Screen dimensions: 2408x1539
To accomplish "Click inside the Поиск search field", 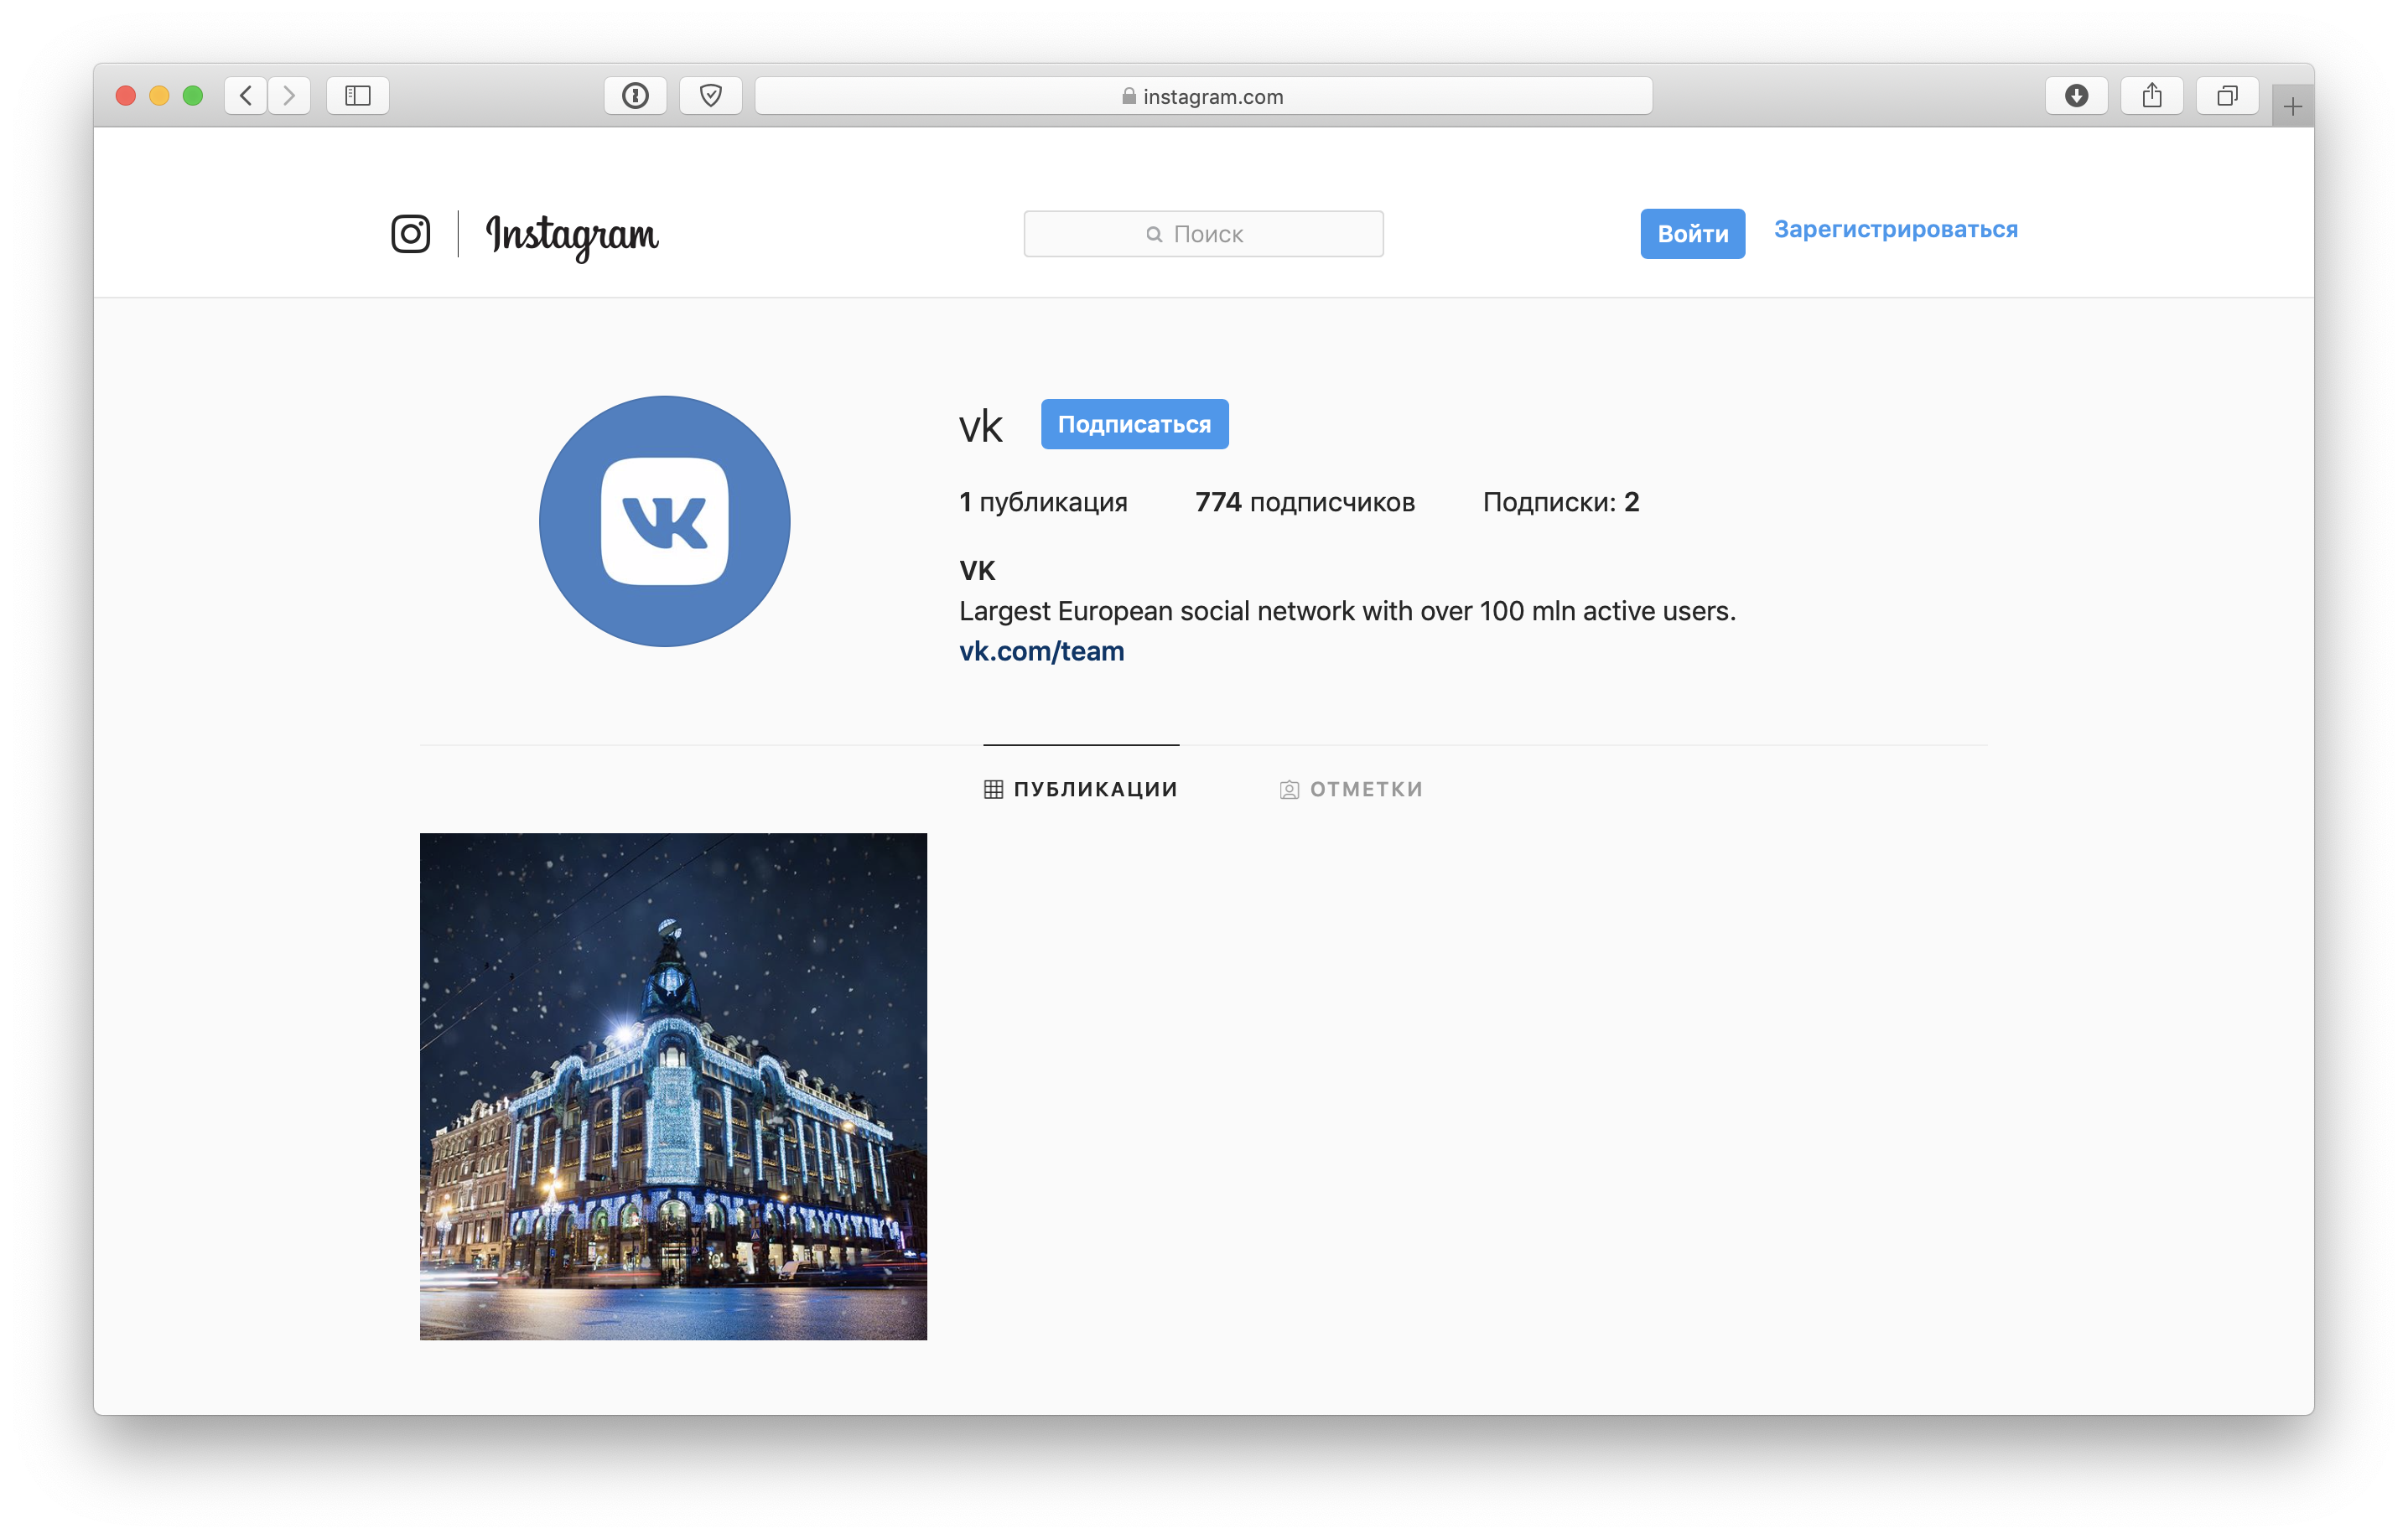I will pos(1204,233).
